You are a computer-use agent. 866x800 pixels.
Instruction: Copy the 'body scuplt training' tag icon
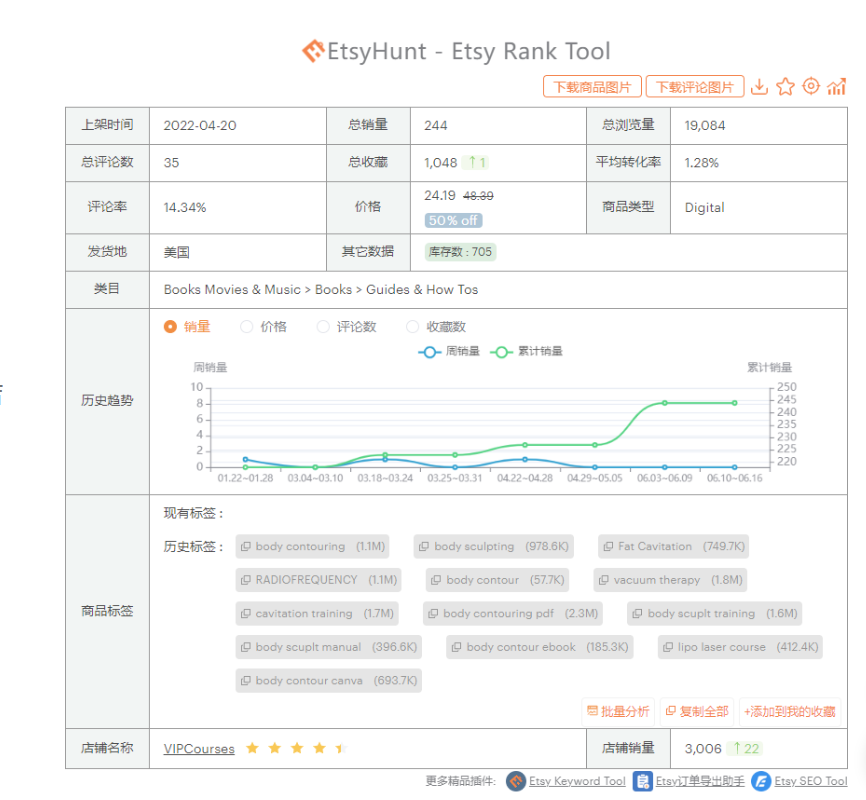637,613
